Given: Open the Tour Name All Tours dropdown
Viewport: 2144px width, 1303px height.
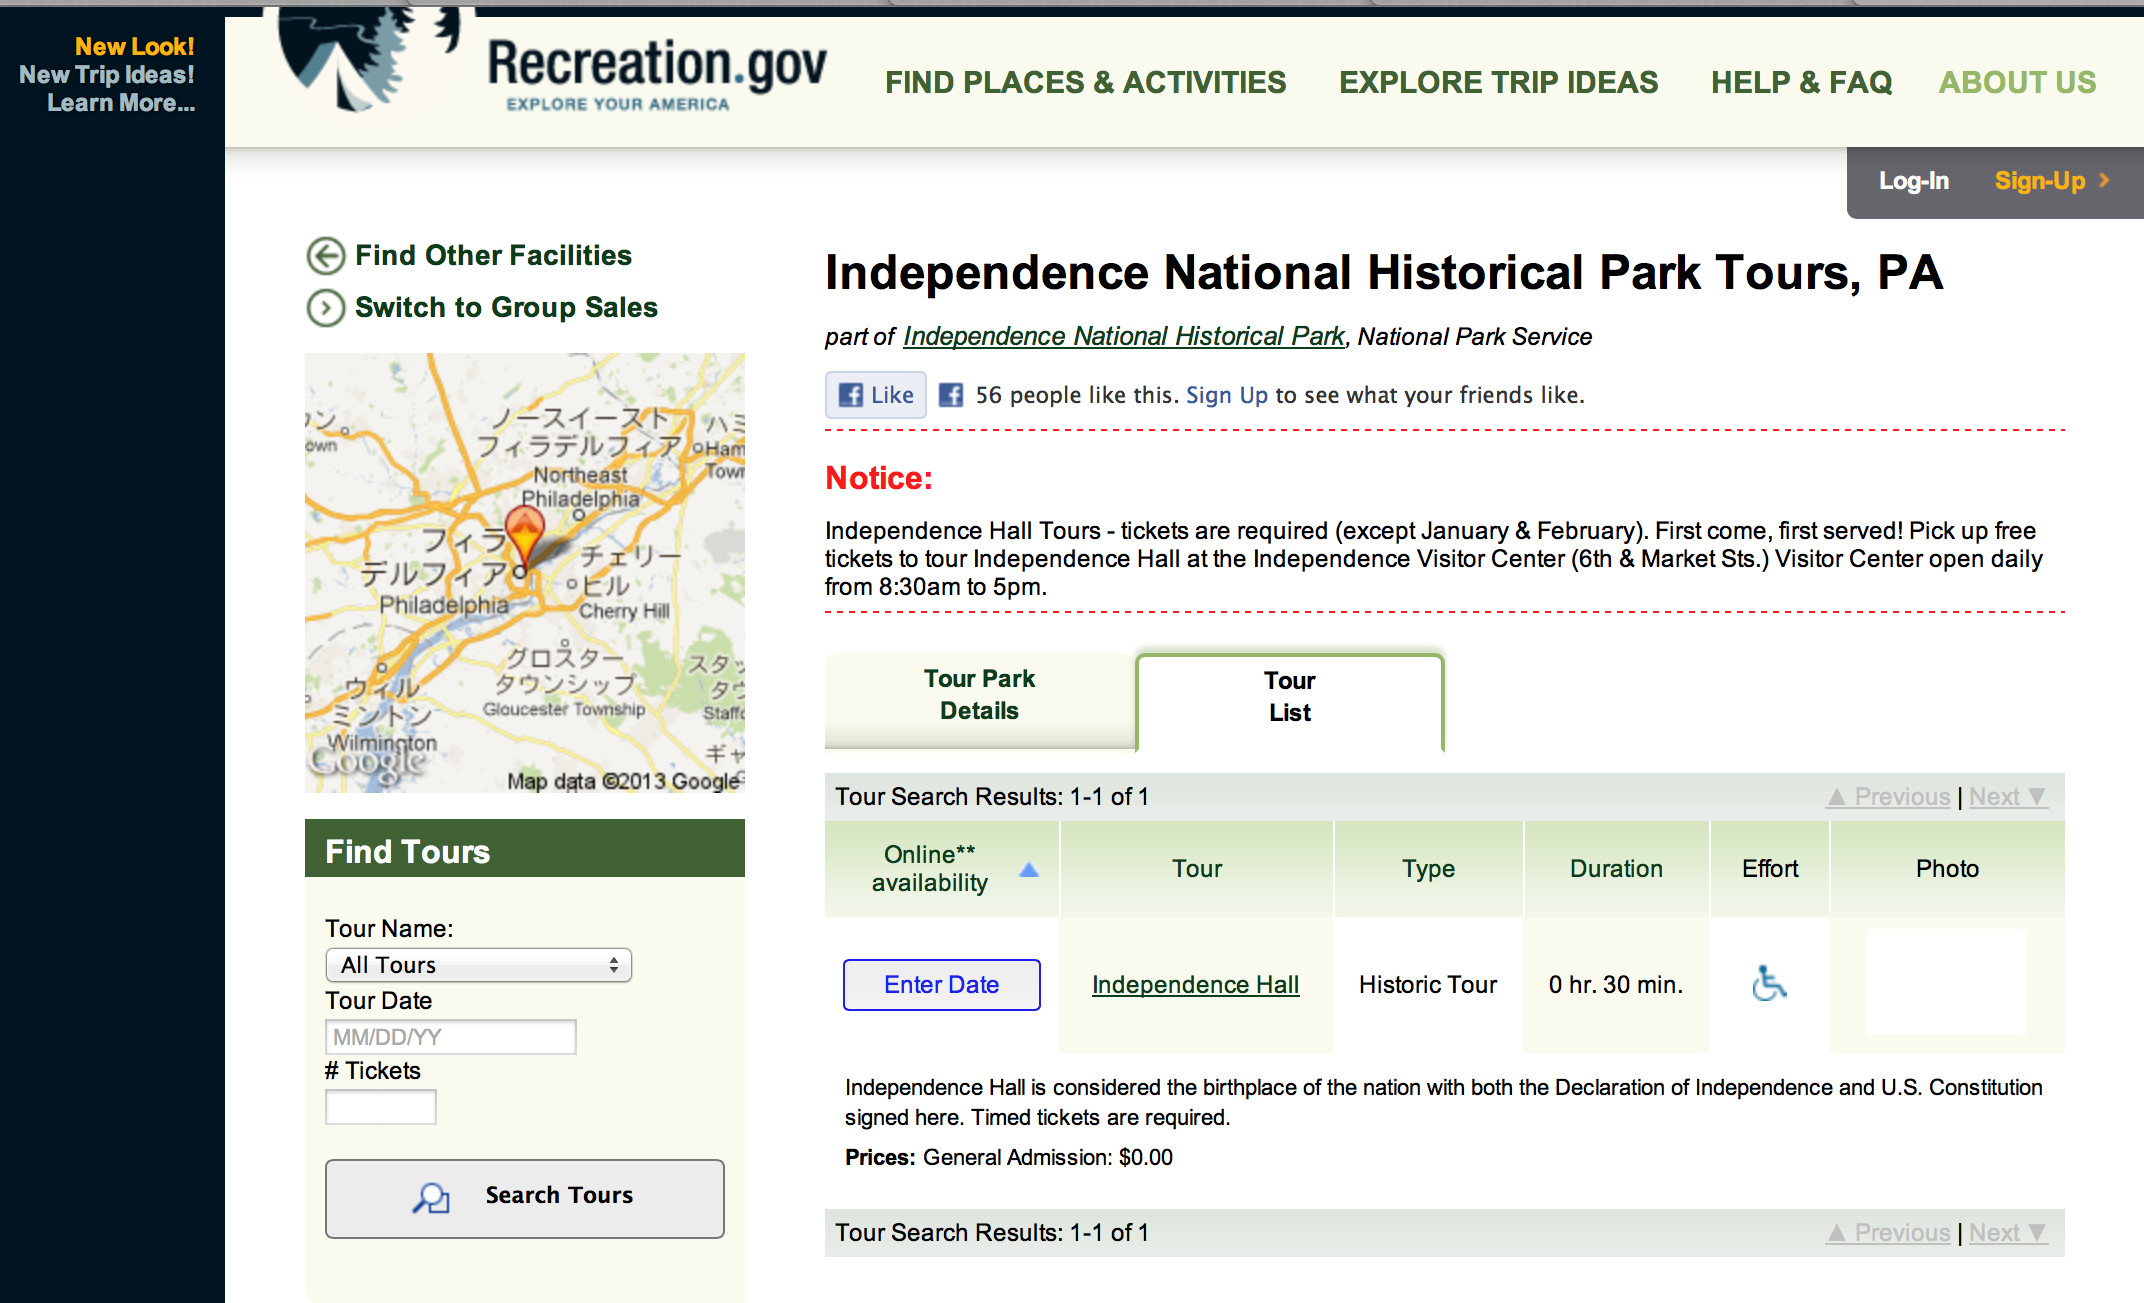Looking at the screenshot, I should tap(479, 965).
